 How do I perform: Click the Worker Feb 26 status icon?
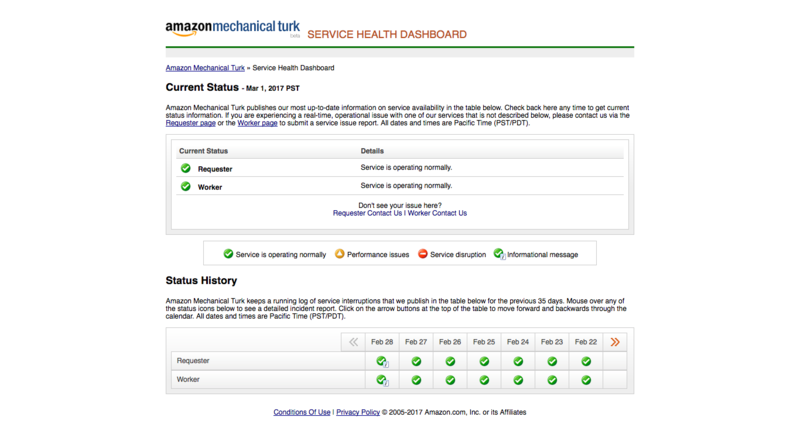pyautogui.click(x=450, y=380)
